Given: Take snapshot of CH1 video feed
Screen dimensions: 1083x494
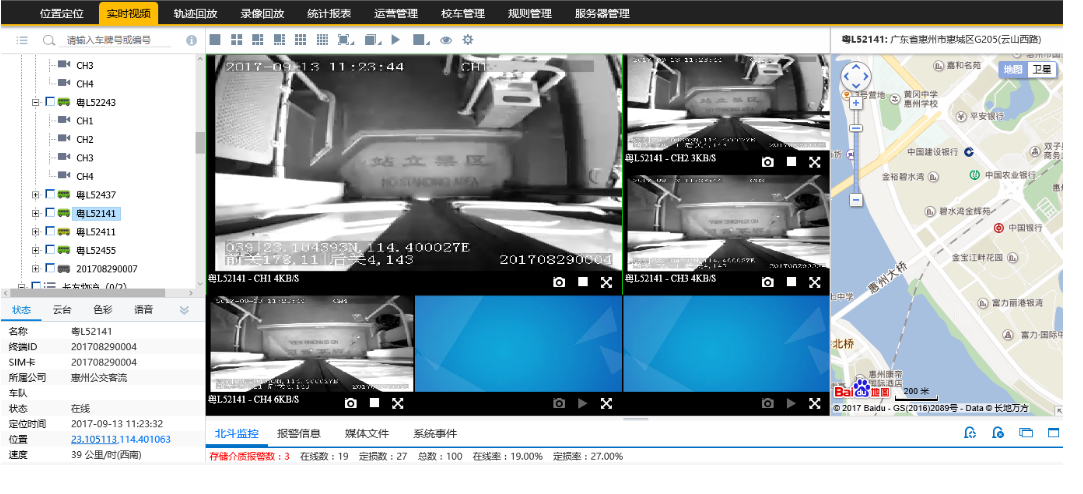Looking at the screenshot, I should click(x=560, y=283).
